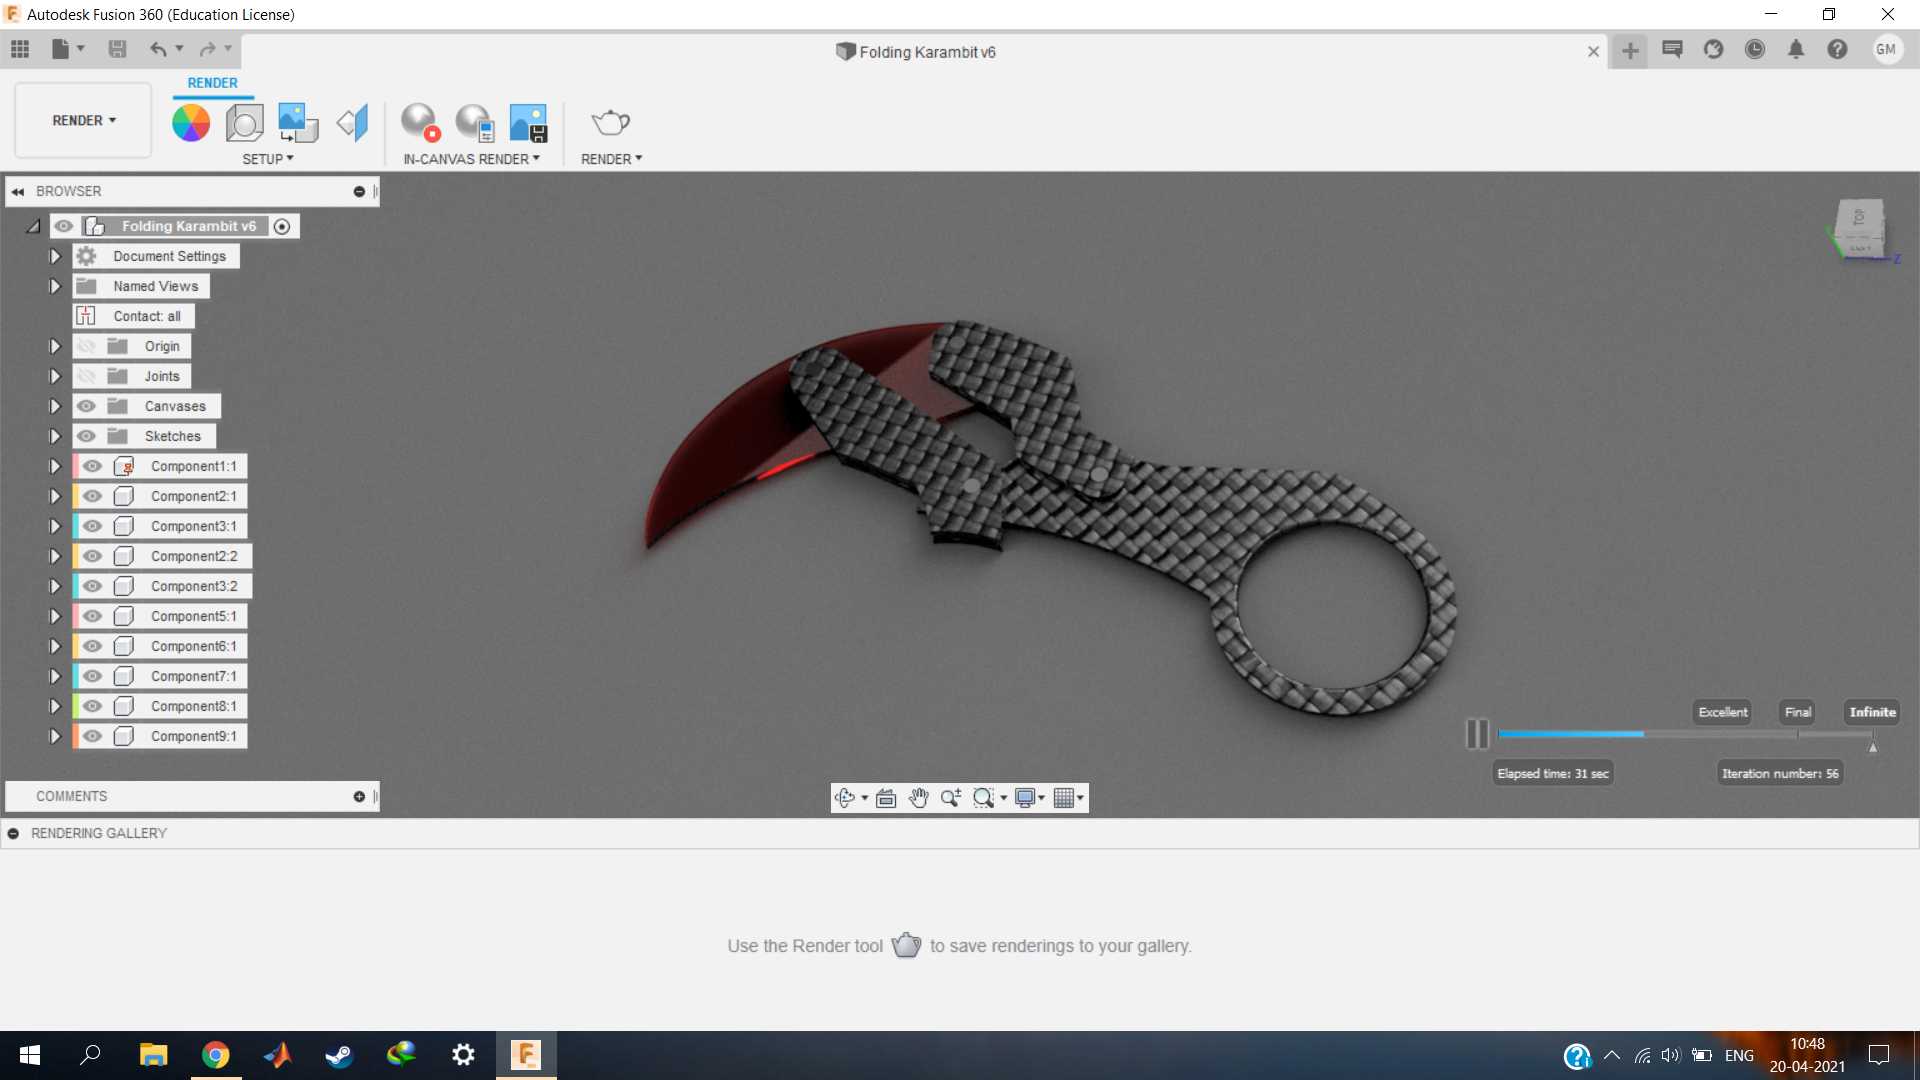The image size is (1920, 1080).
Task: Select the Zoom tool
Action: 951,798
